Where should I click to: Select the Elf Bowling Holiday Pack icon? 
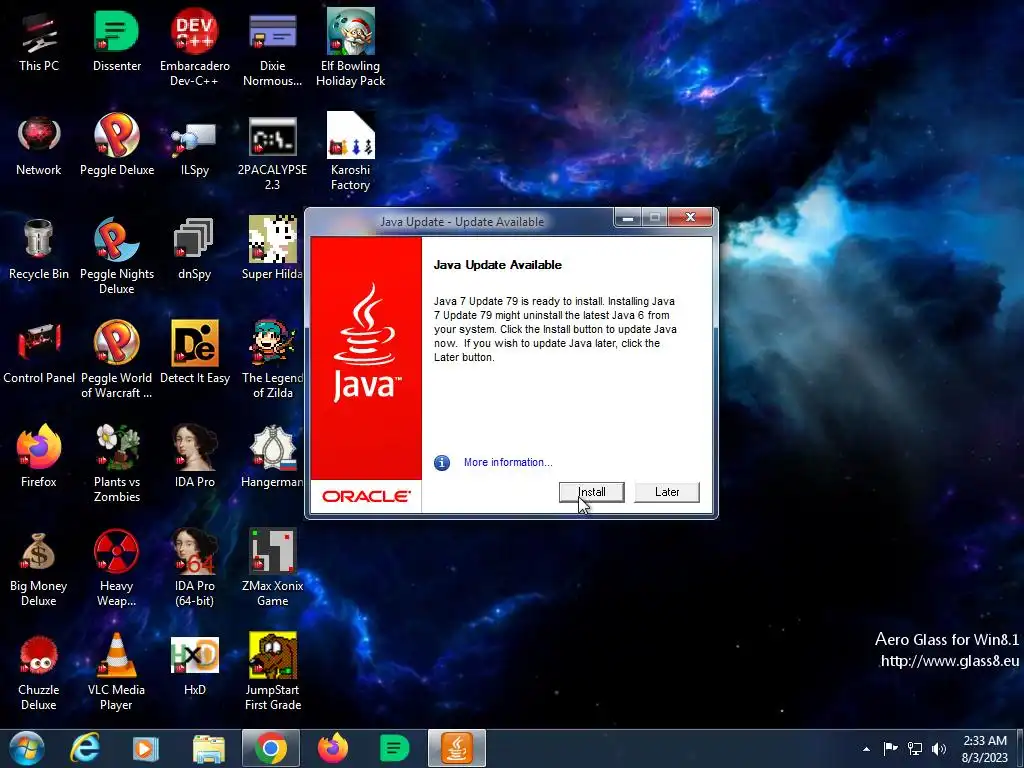[x=351, y=49]
